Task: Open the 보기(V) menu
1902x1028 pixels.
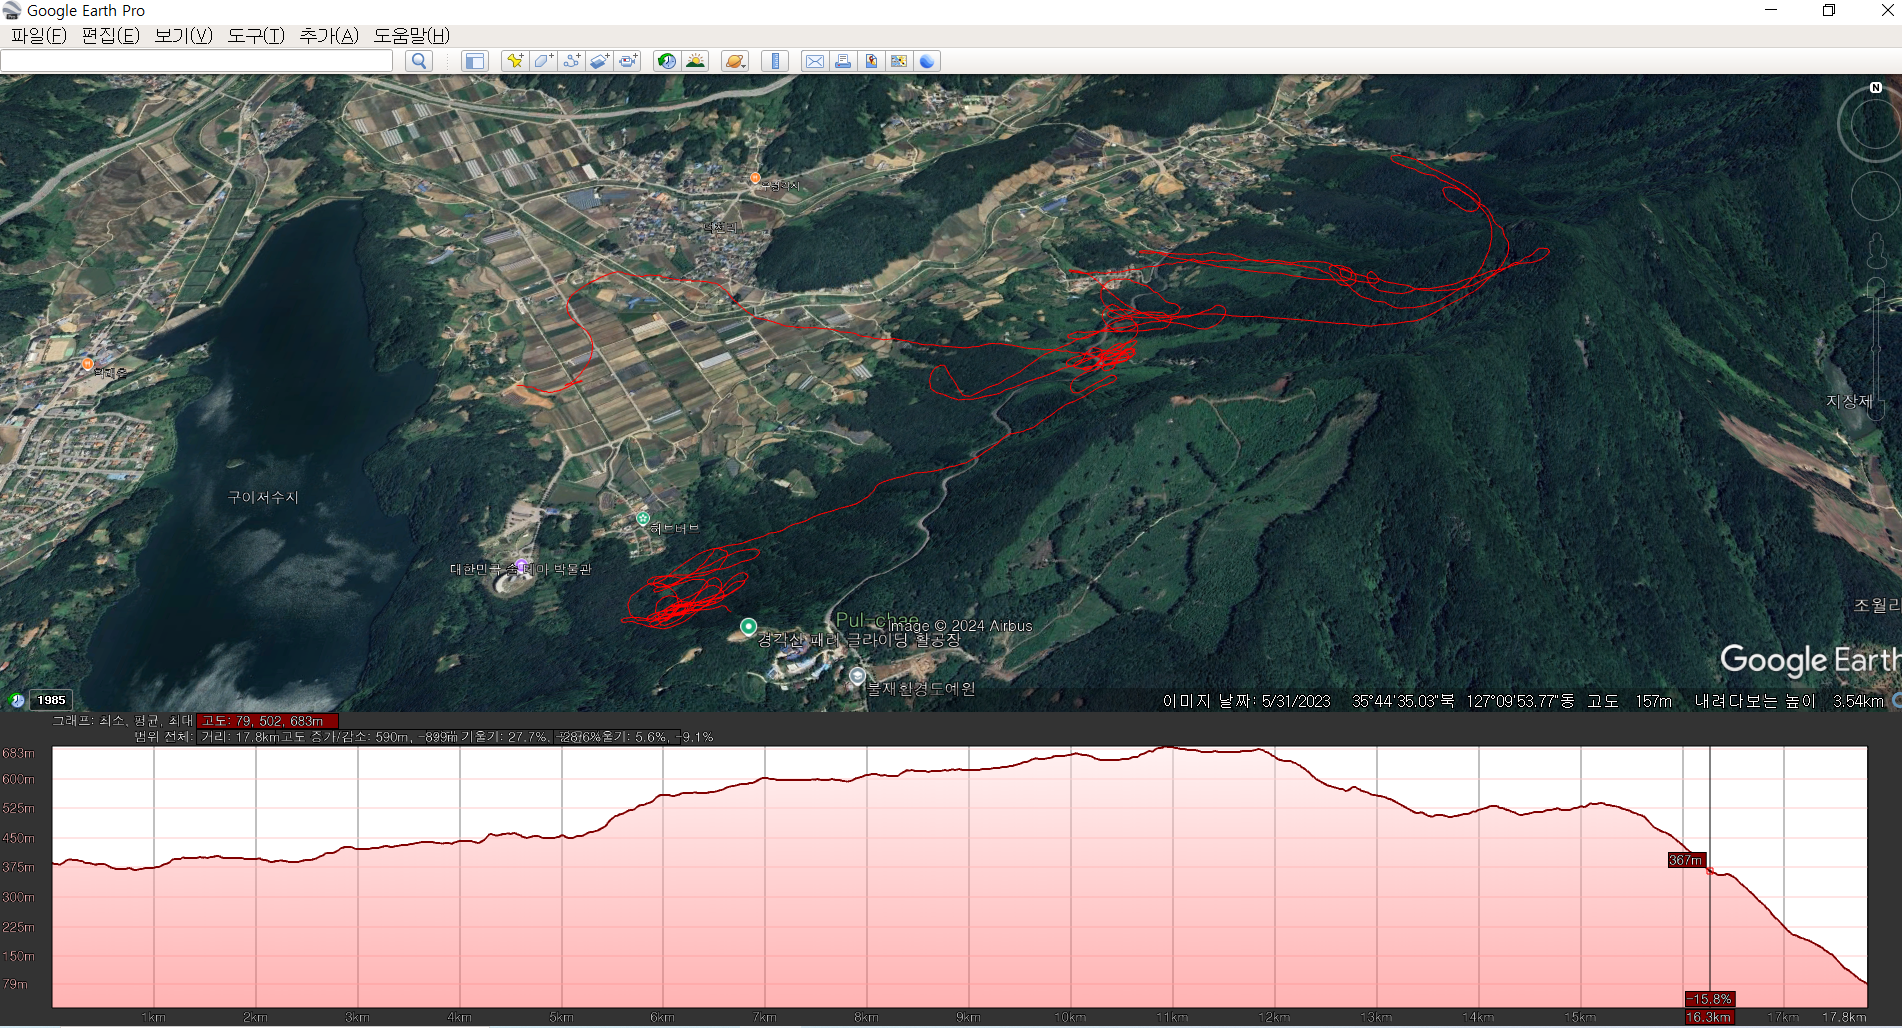Action: [183, 36]
